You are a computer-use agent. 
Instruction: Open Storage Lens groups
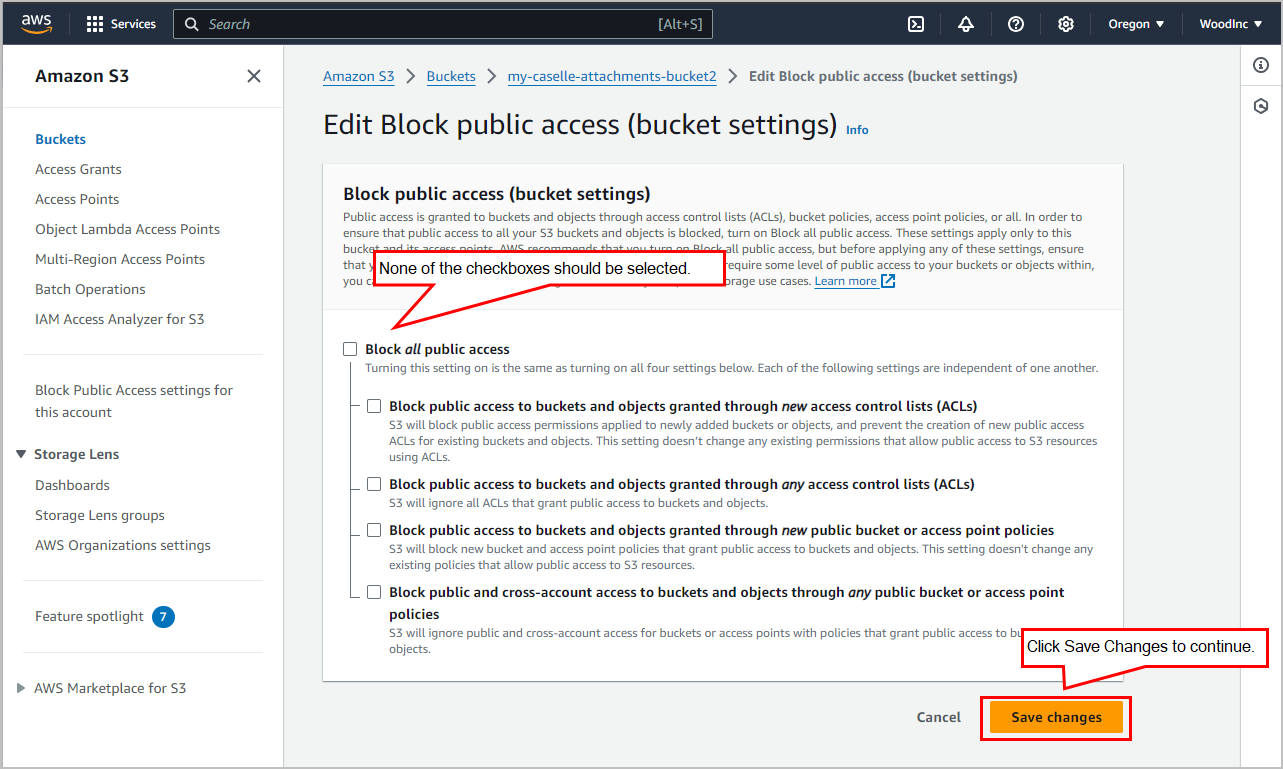point(100,515)
